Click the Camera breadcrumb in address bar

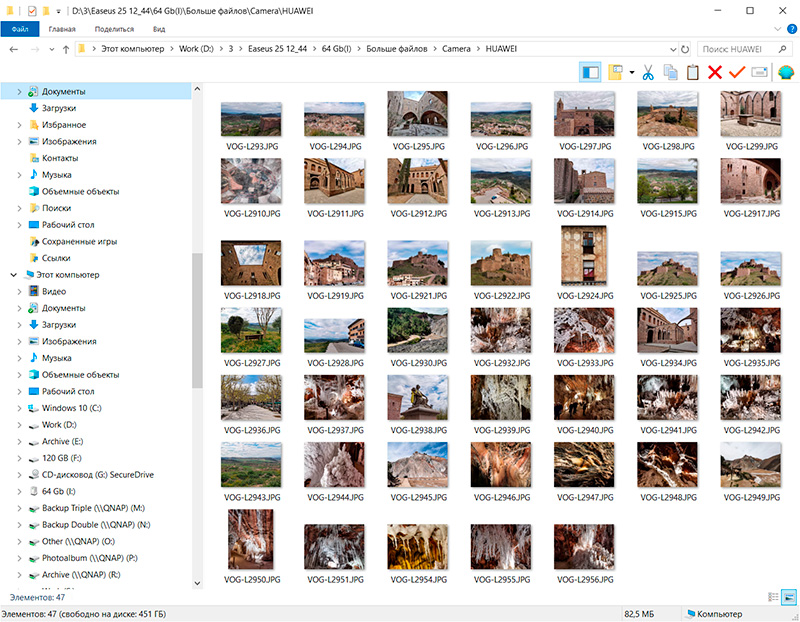458,48
